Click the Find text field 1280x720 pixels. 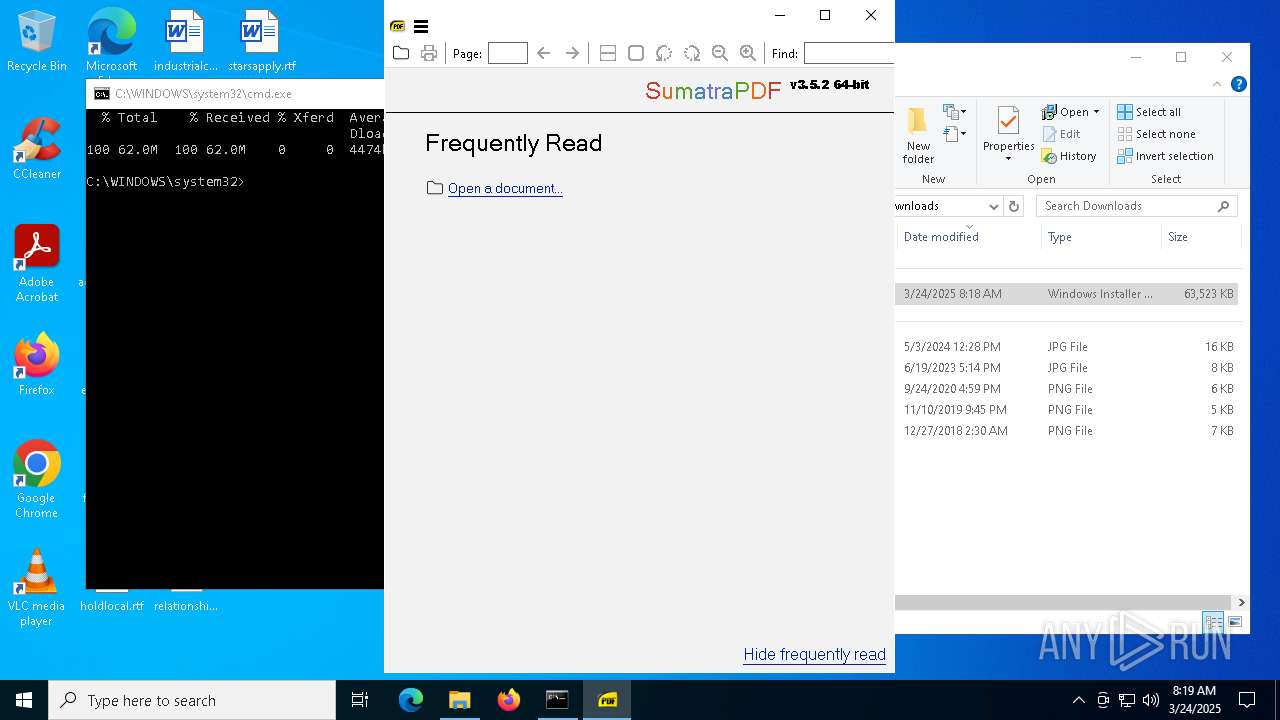[x=849, y=53]
